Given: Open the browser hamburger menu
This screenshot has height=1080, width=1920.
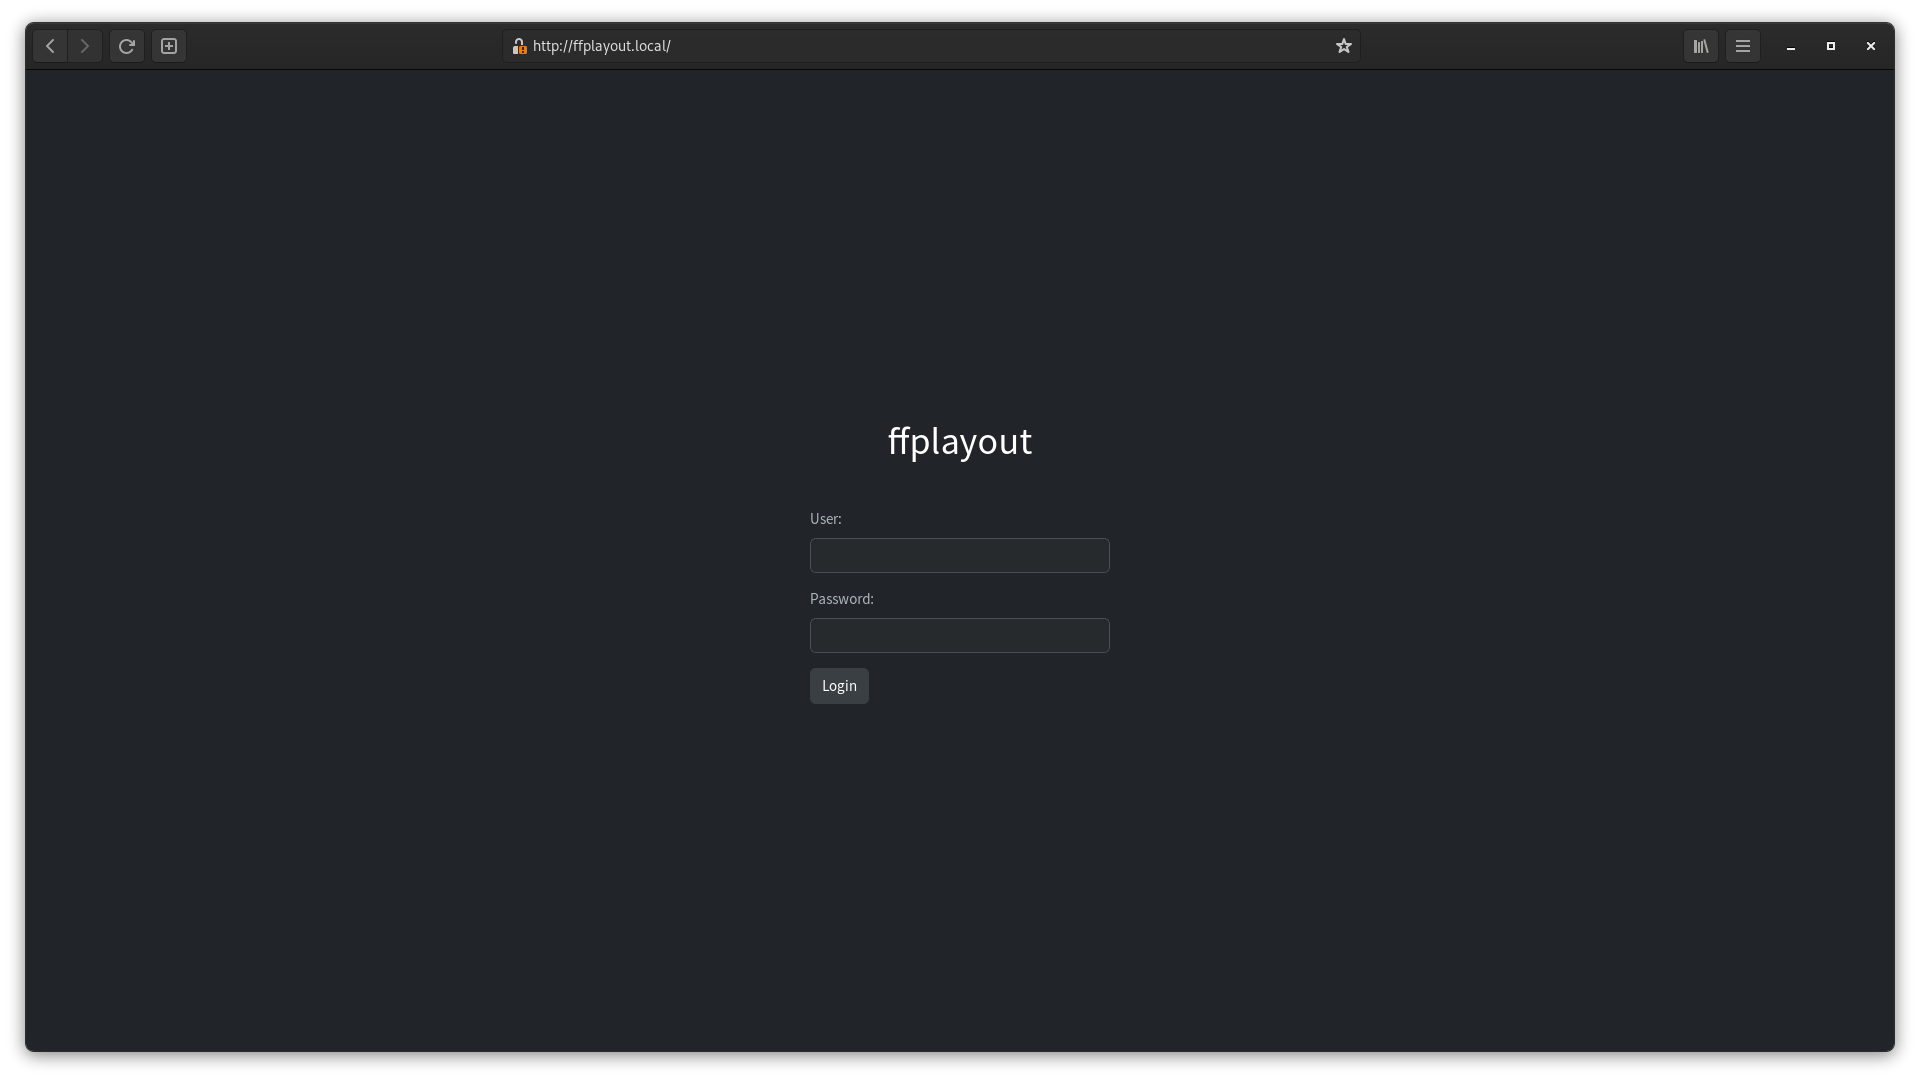Looking at the screenshot, I should 1743,46.
